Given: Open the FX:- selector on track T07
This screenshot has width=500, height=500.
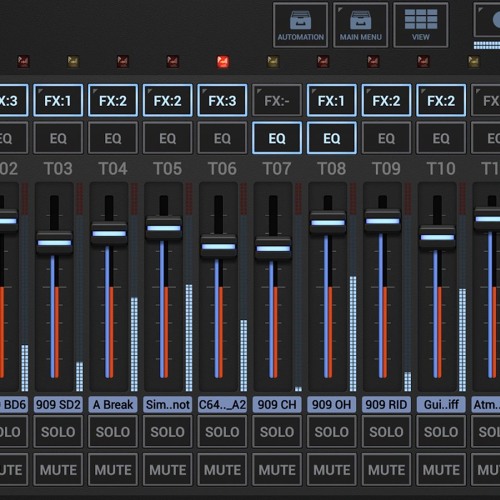Looking at the screenshot, I should pos(277,100).
